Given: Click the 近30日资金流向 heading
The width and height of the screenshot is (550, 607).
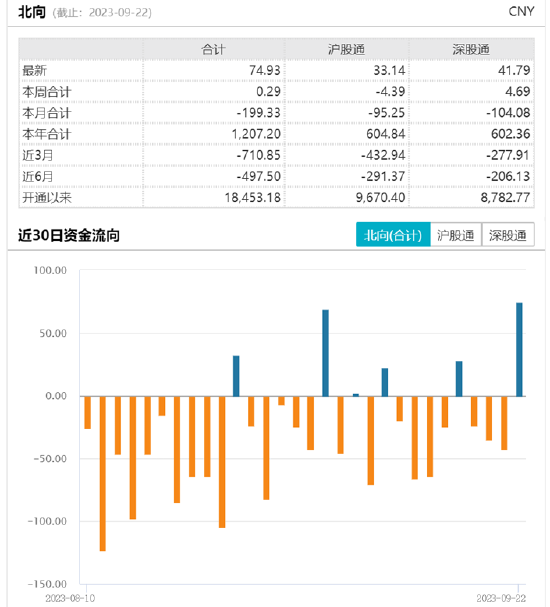Looking at the screenshot, I should 69,235.
